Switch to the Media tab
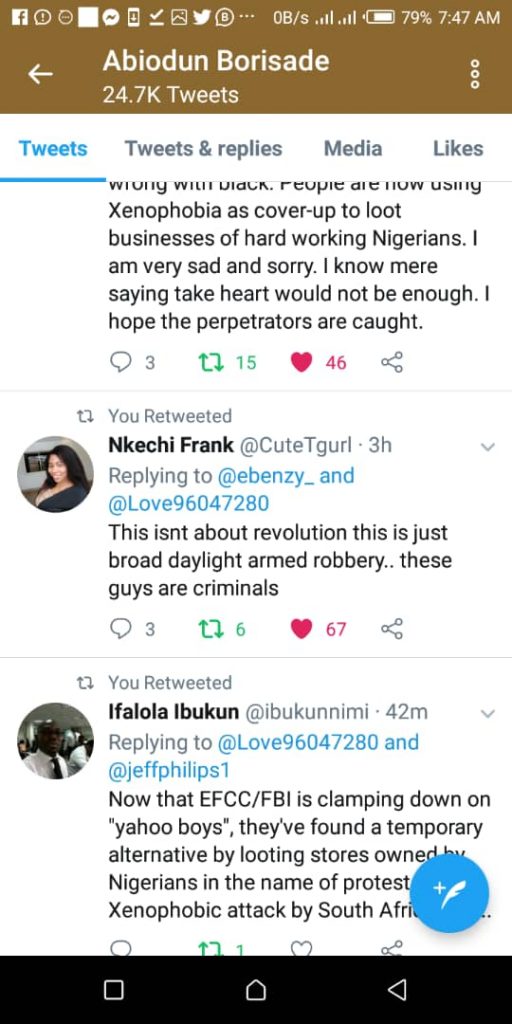The height and width of the screenshot is (1024, 512). coord(353,148)
